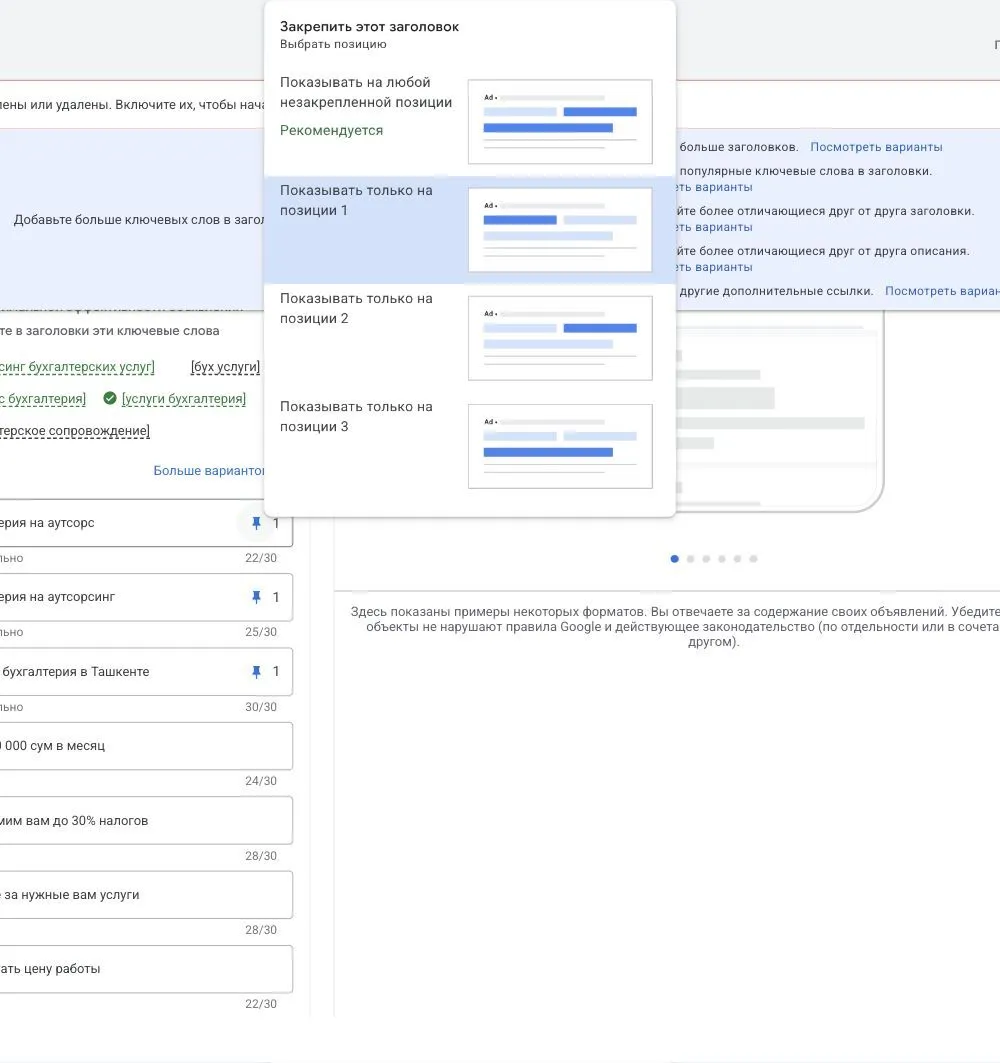The width and height of the screenshot is (1000, 1063).
Task: Click 'Рекомендуется' label in pin popup
Action: pos(332,130)
